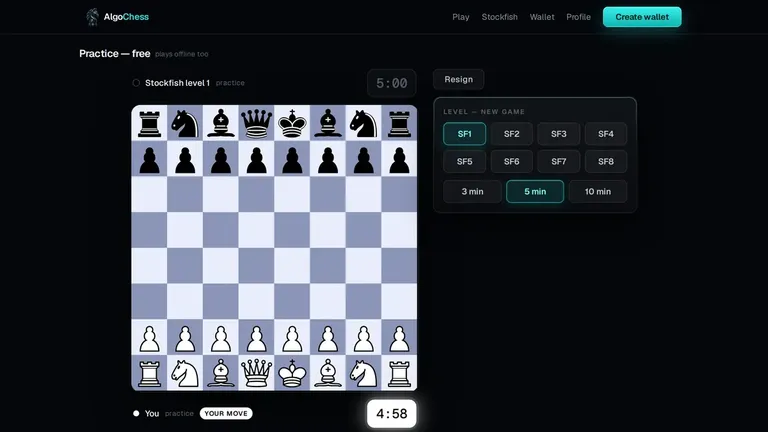Set time control to 5 min
The height and width of the screenshot is (432, 768).
535,192
